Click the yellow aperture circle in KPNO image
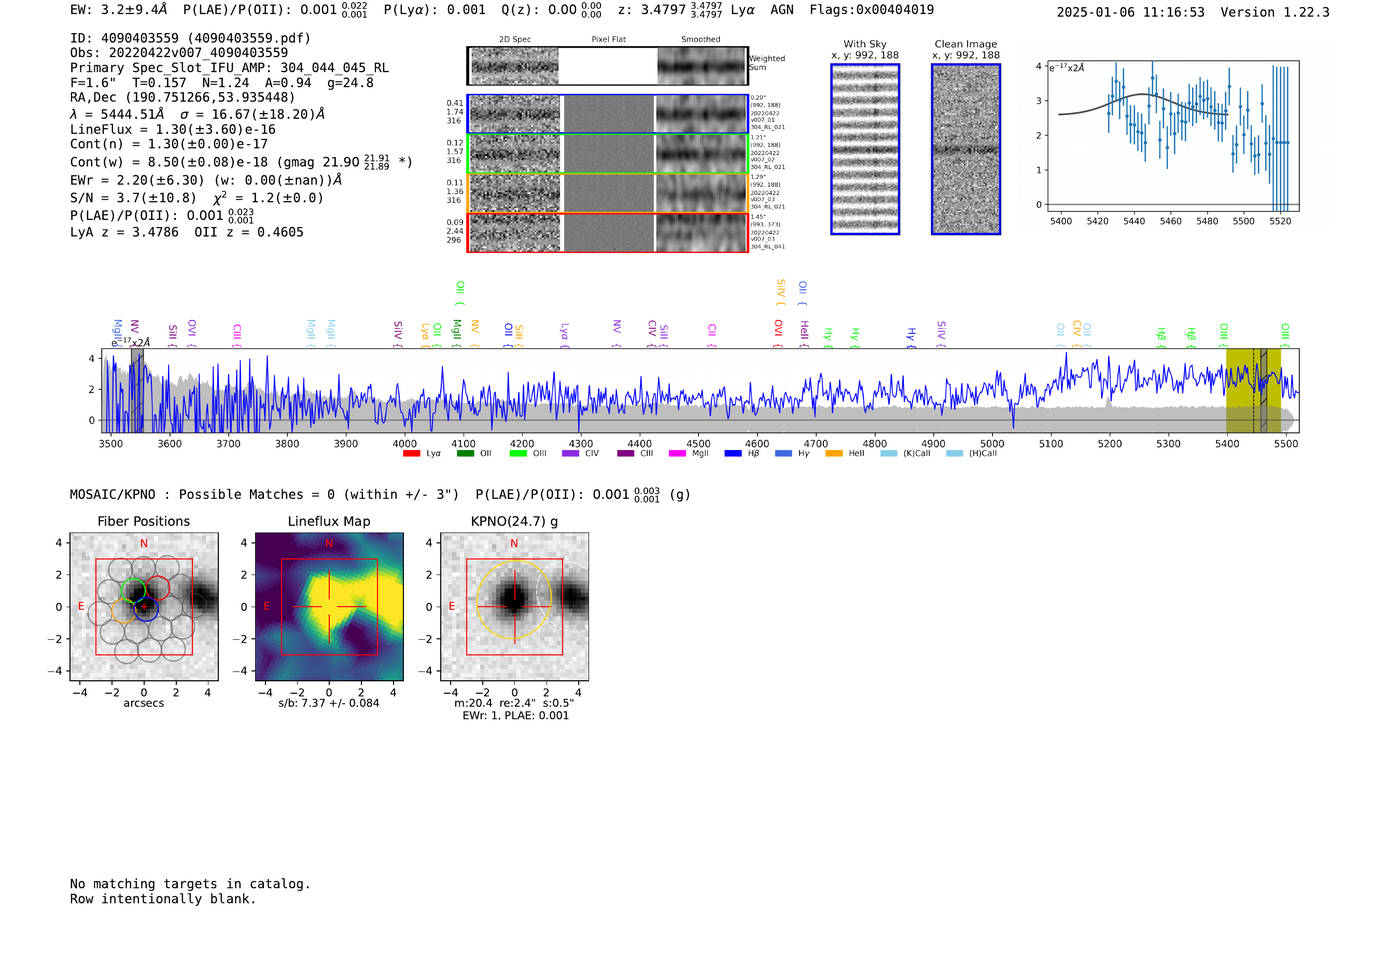This screenshot has height=953, width=1400. 514,601
